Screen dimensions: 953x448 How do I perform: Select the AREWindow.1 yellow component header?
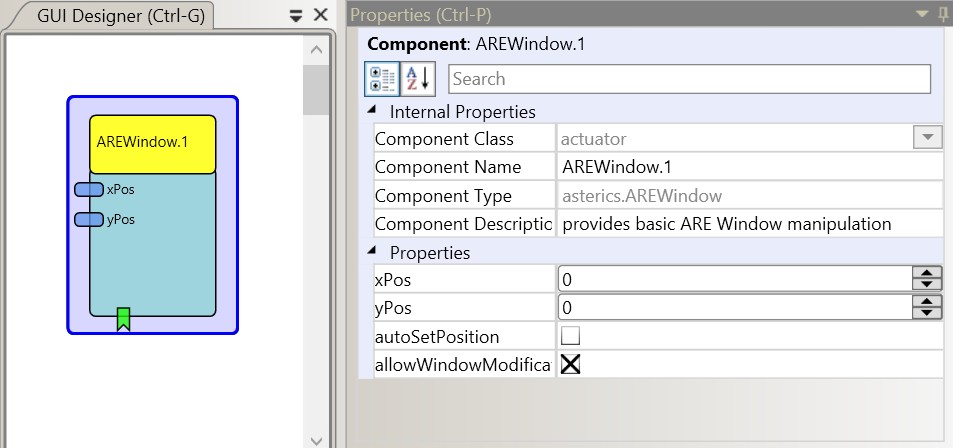coord(153,144)
